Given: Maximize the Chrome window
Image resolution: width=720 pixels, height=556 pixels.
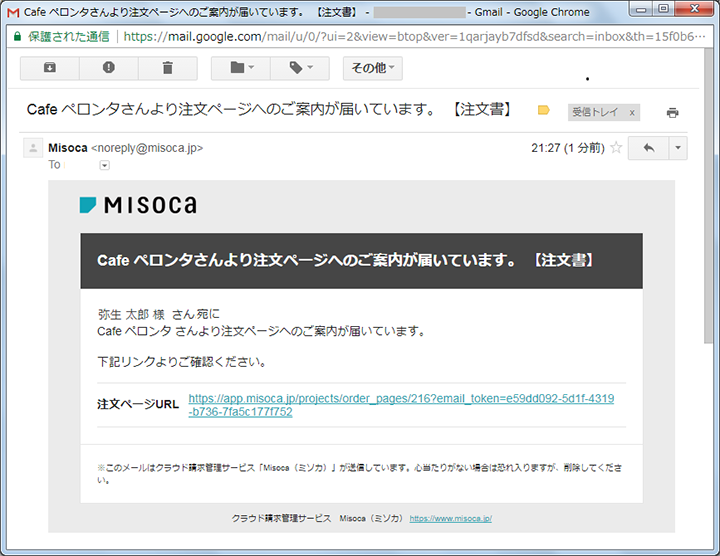Looking at the screenshot, I should (664, 9).
